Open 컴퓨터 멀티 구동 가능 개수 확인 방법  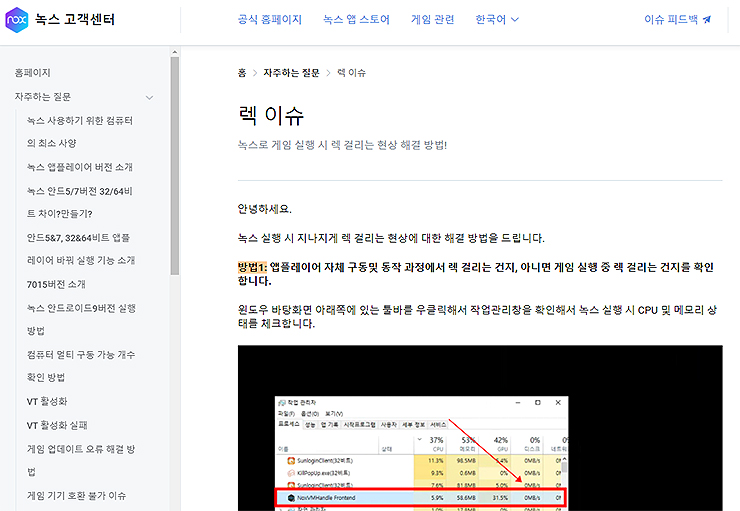(x=81, y=366)
